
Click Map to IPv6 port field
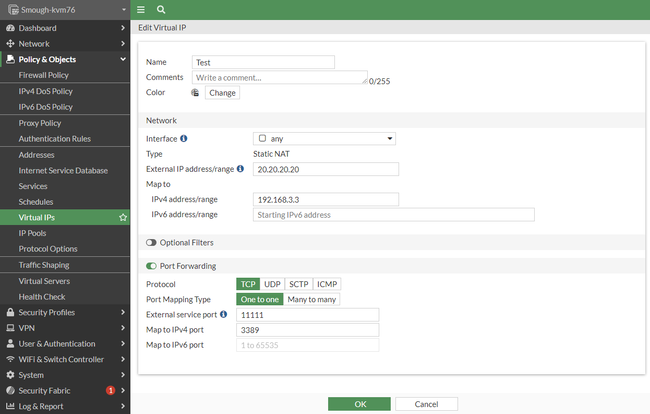[x=308, y=345]
